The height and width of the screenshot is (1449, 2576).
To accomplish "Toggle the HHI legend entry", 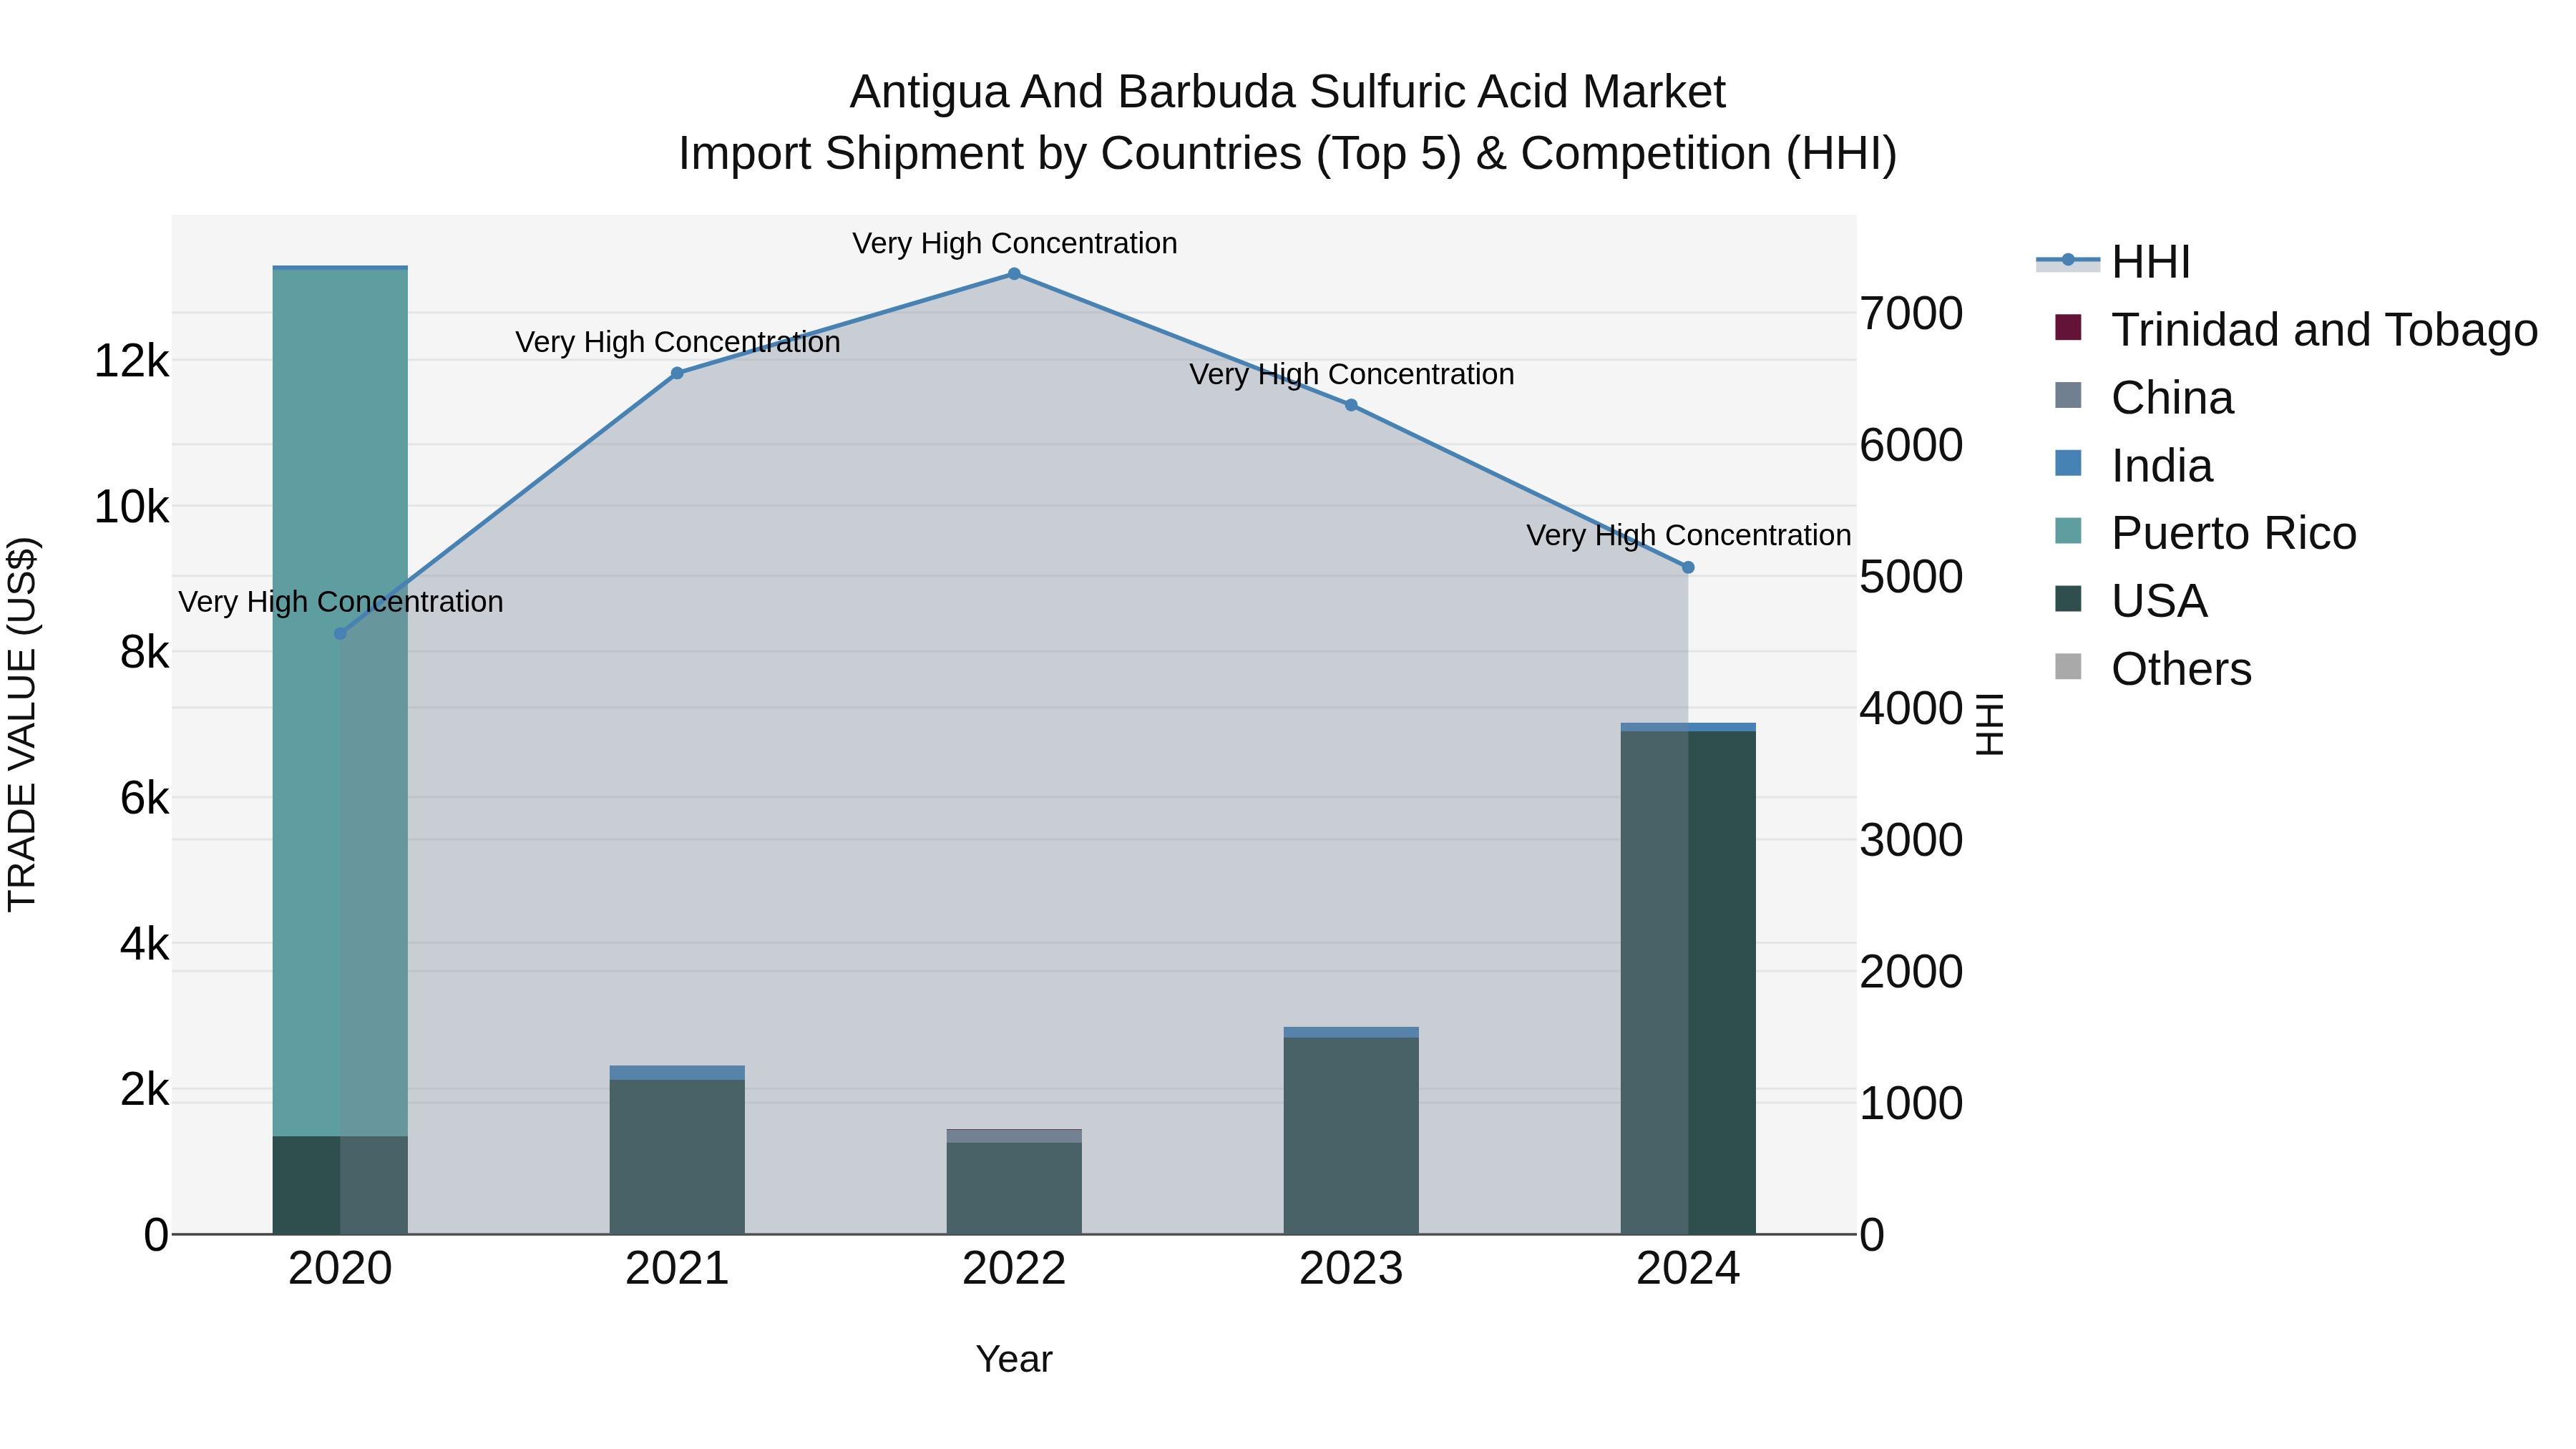I will pos(2113,262).
